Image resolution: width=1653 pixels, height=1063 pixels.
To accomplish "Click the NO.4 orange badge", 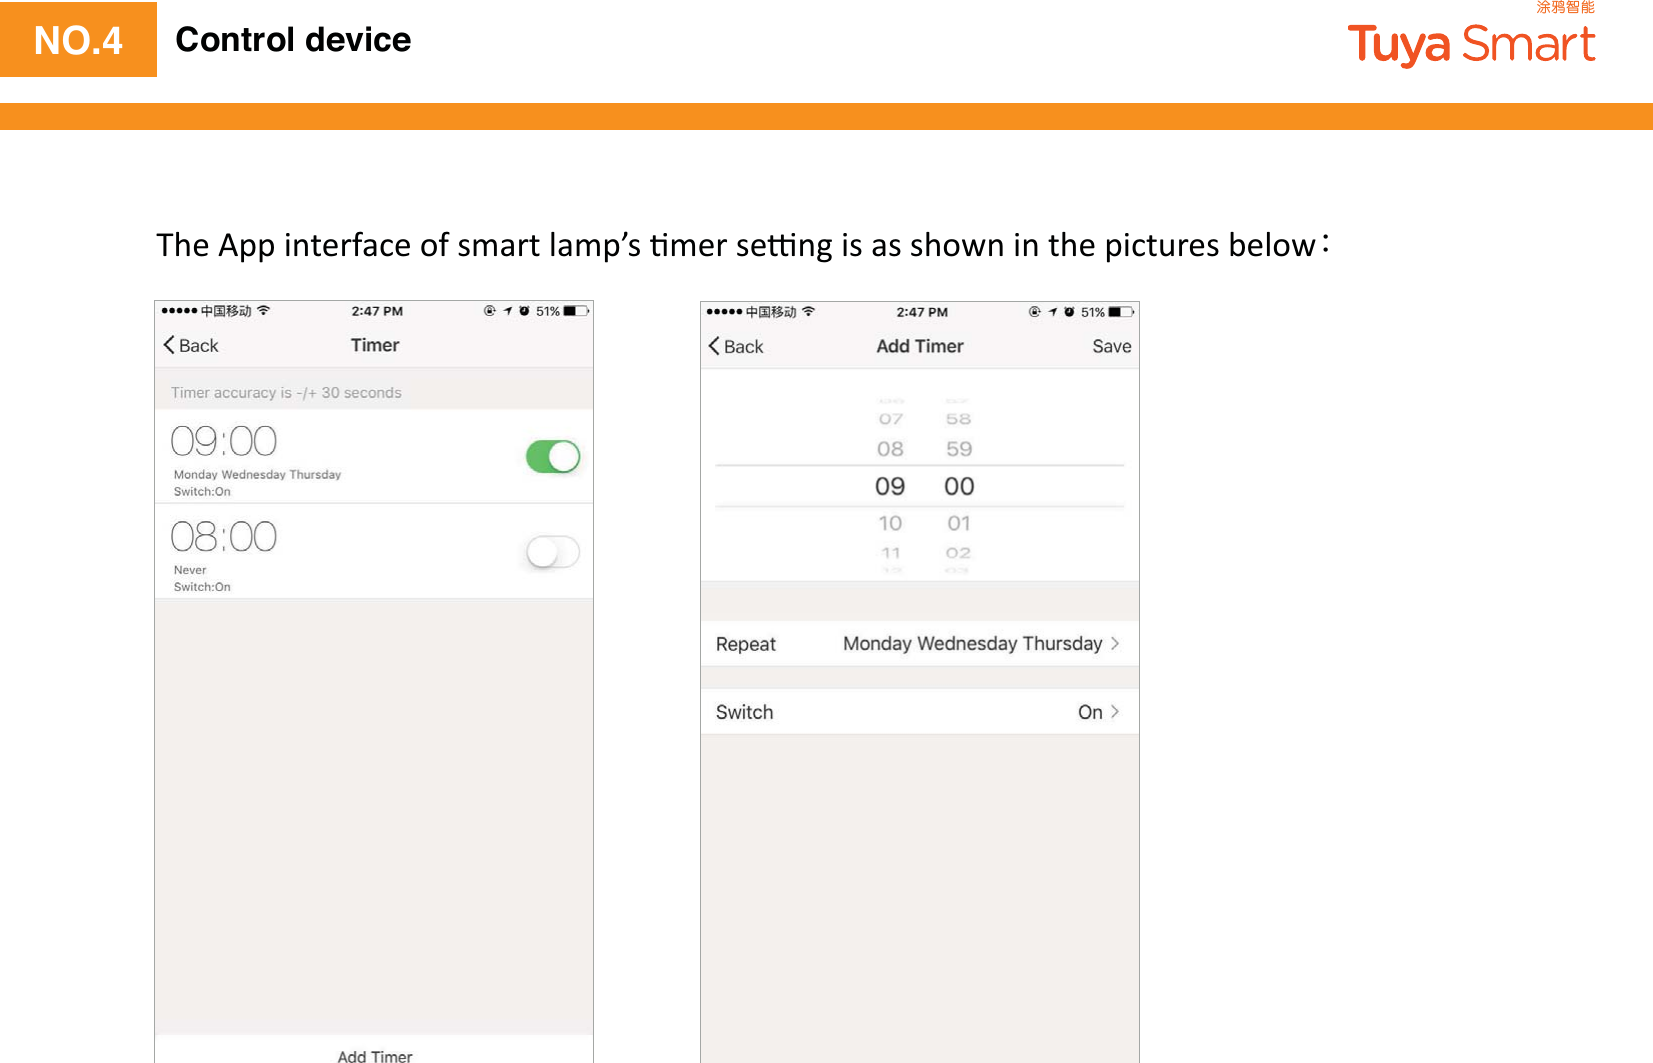I will [78, 39].
